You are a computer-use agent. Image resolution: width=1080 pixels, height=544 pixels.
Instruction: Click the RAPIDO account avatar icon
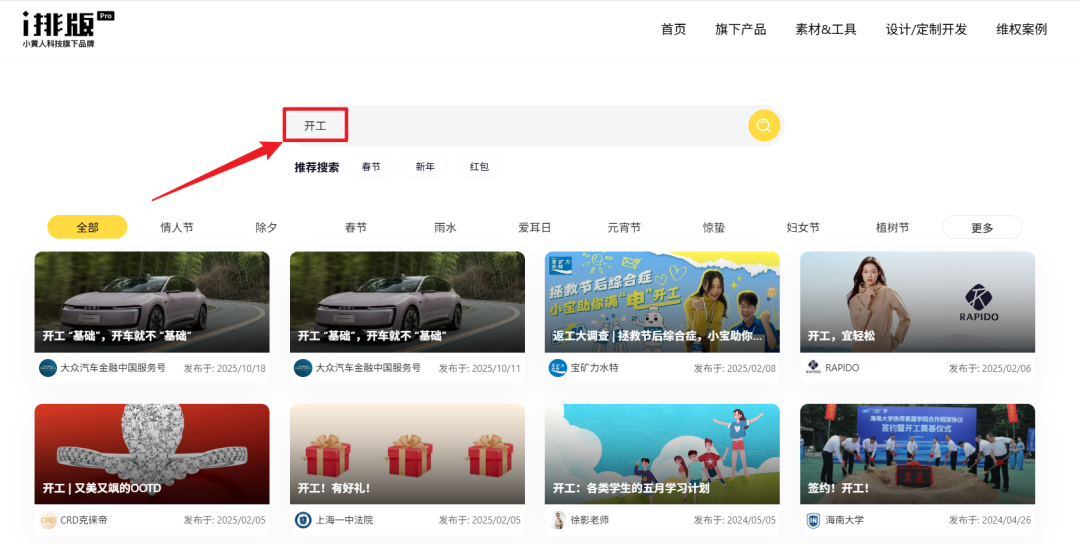click(x=813, y=368)
